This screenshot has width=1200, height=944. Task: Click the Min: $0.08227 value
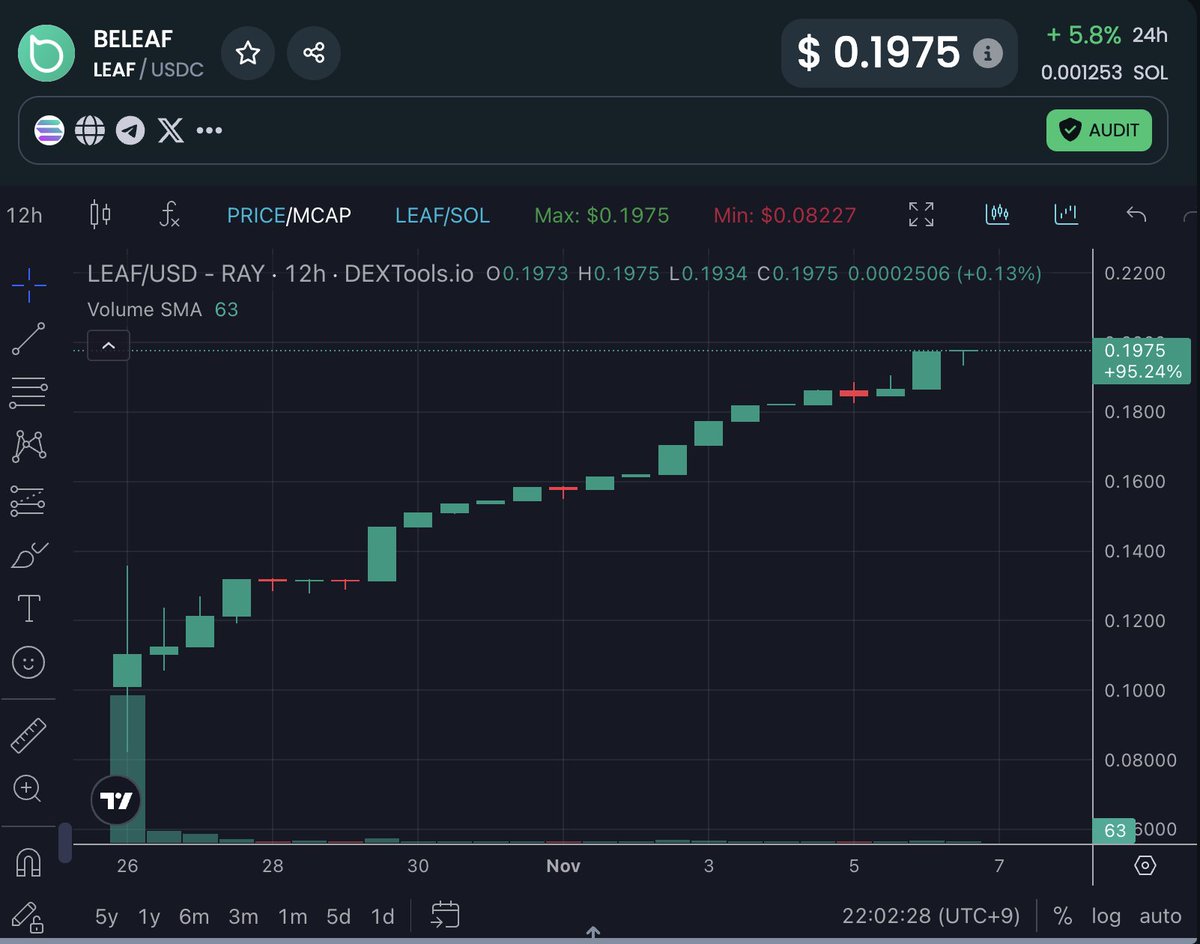pos(784,215)
